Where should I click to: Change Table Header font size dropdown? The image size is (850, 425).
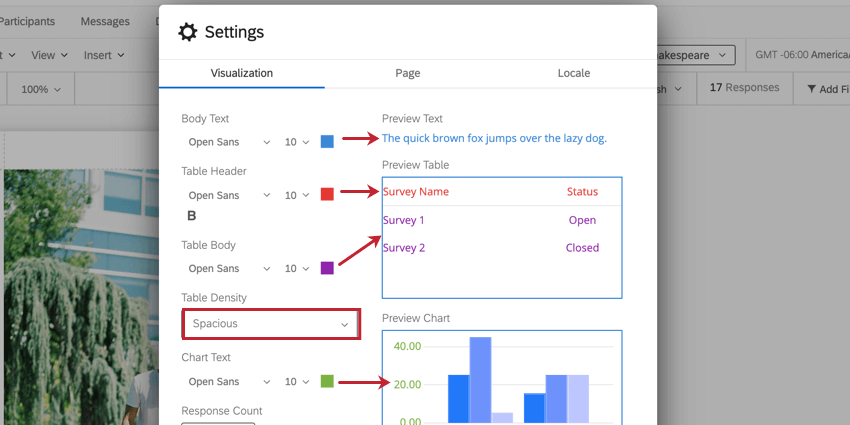pyautogui.click(x=297, y=195)
